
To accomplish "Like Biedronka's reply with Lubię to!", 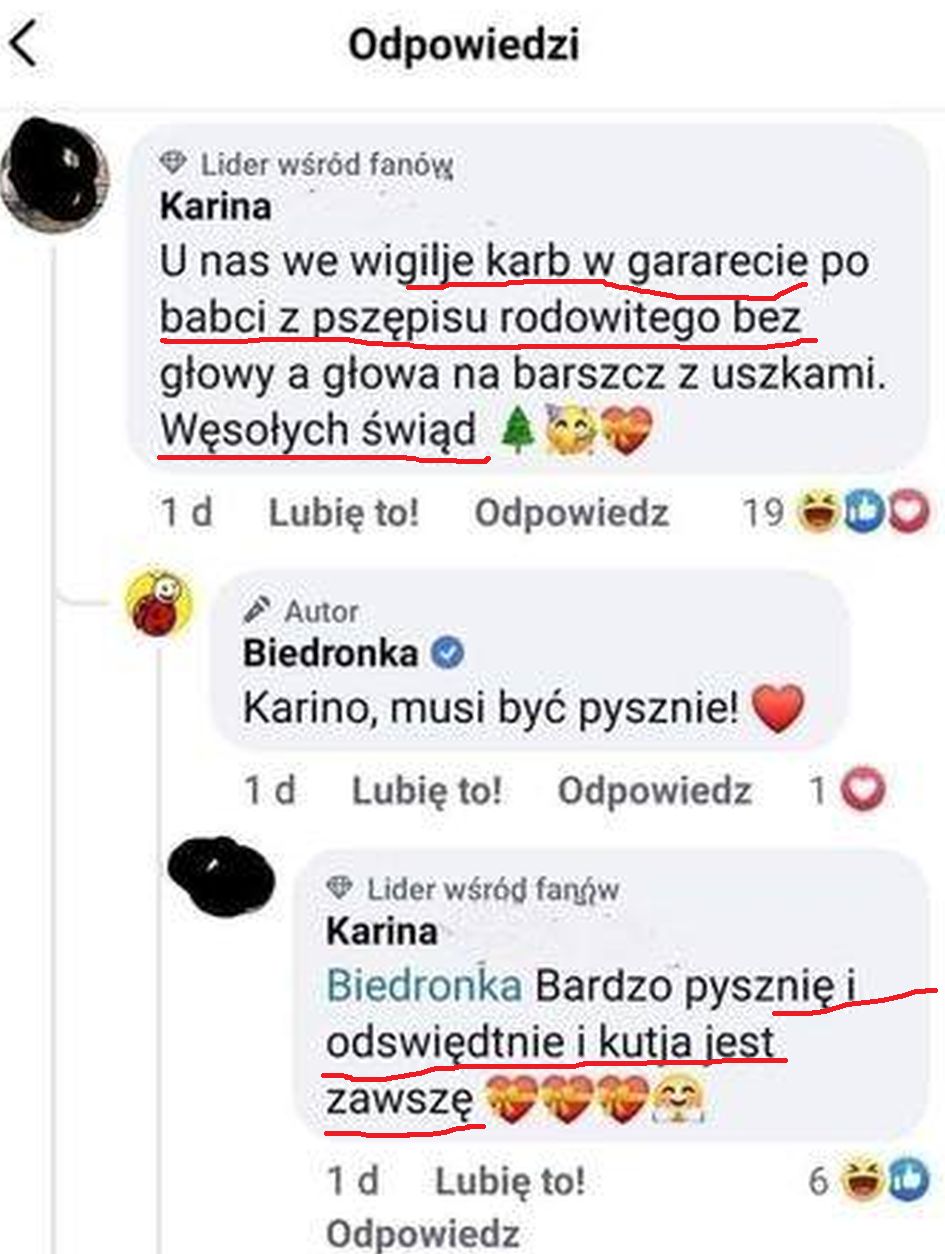I will (426, 791).
